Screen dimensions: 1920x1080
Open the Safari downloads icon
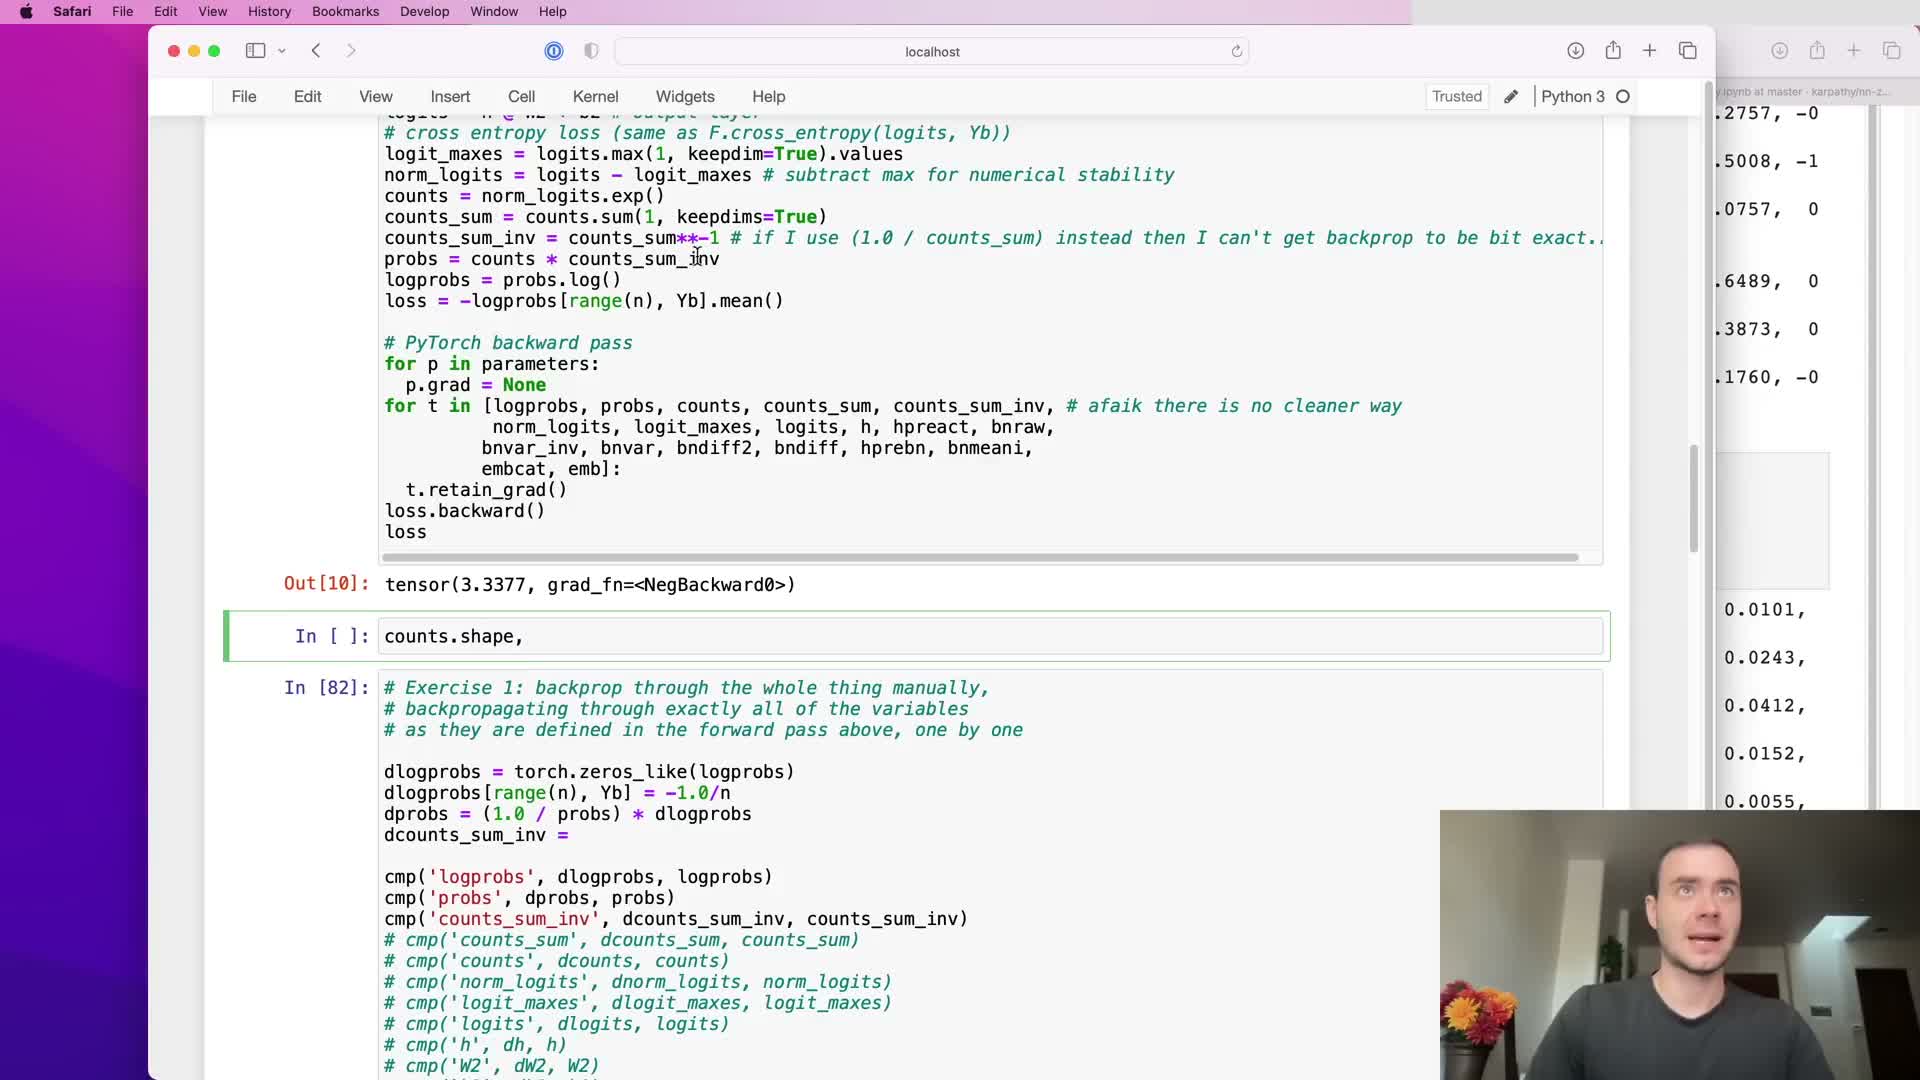1575,51
